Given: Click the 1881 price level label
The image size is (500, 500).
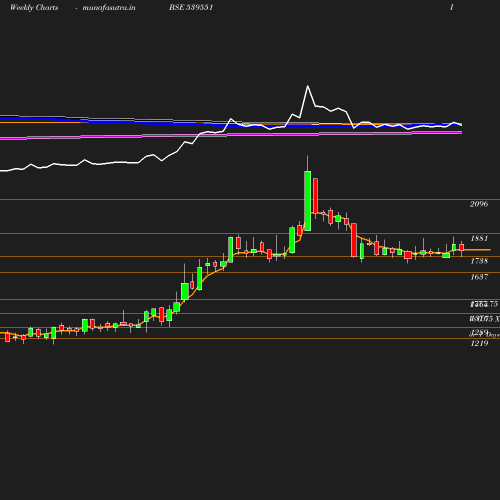Looking at the screenshot, I should [479, 238].
